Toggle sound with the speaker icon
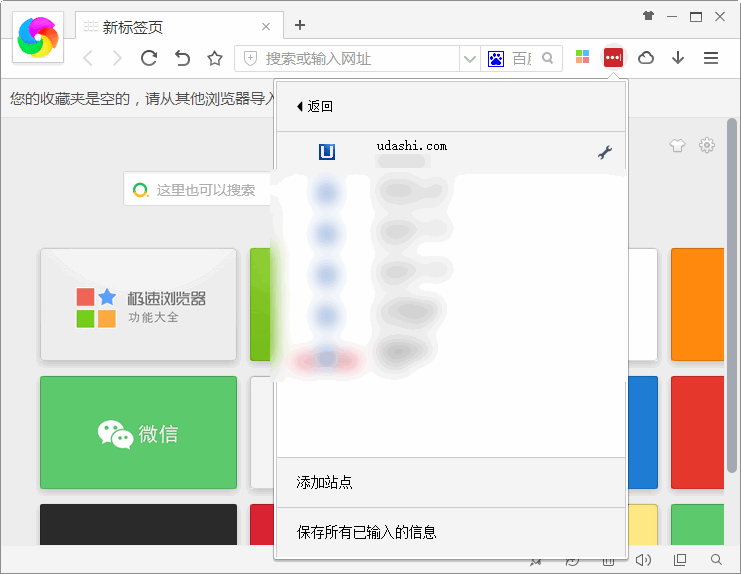Screen dimensions: 741x574 tap(644, 560)
